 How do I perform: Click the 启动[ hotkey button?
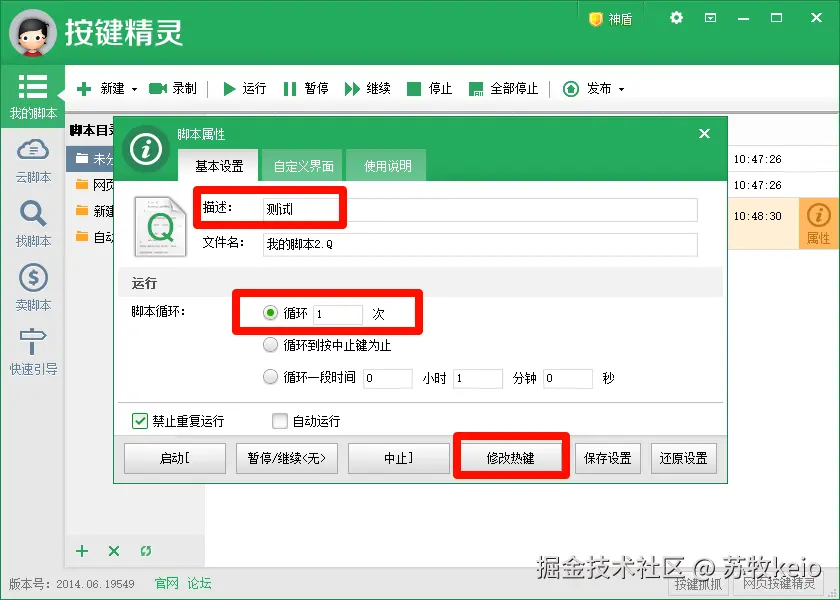(x=175, y=459)
